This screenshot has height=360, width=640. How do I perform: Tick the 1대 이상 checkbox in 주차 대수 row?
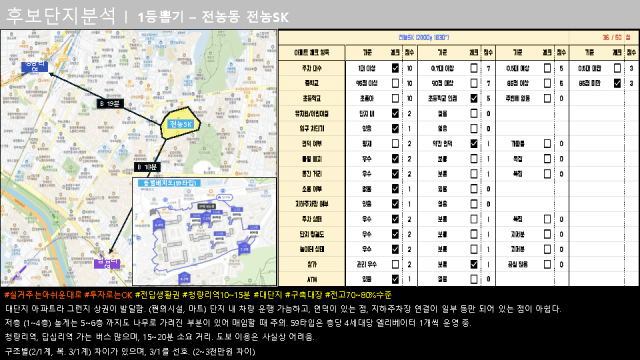(x=395, y=68)
